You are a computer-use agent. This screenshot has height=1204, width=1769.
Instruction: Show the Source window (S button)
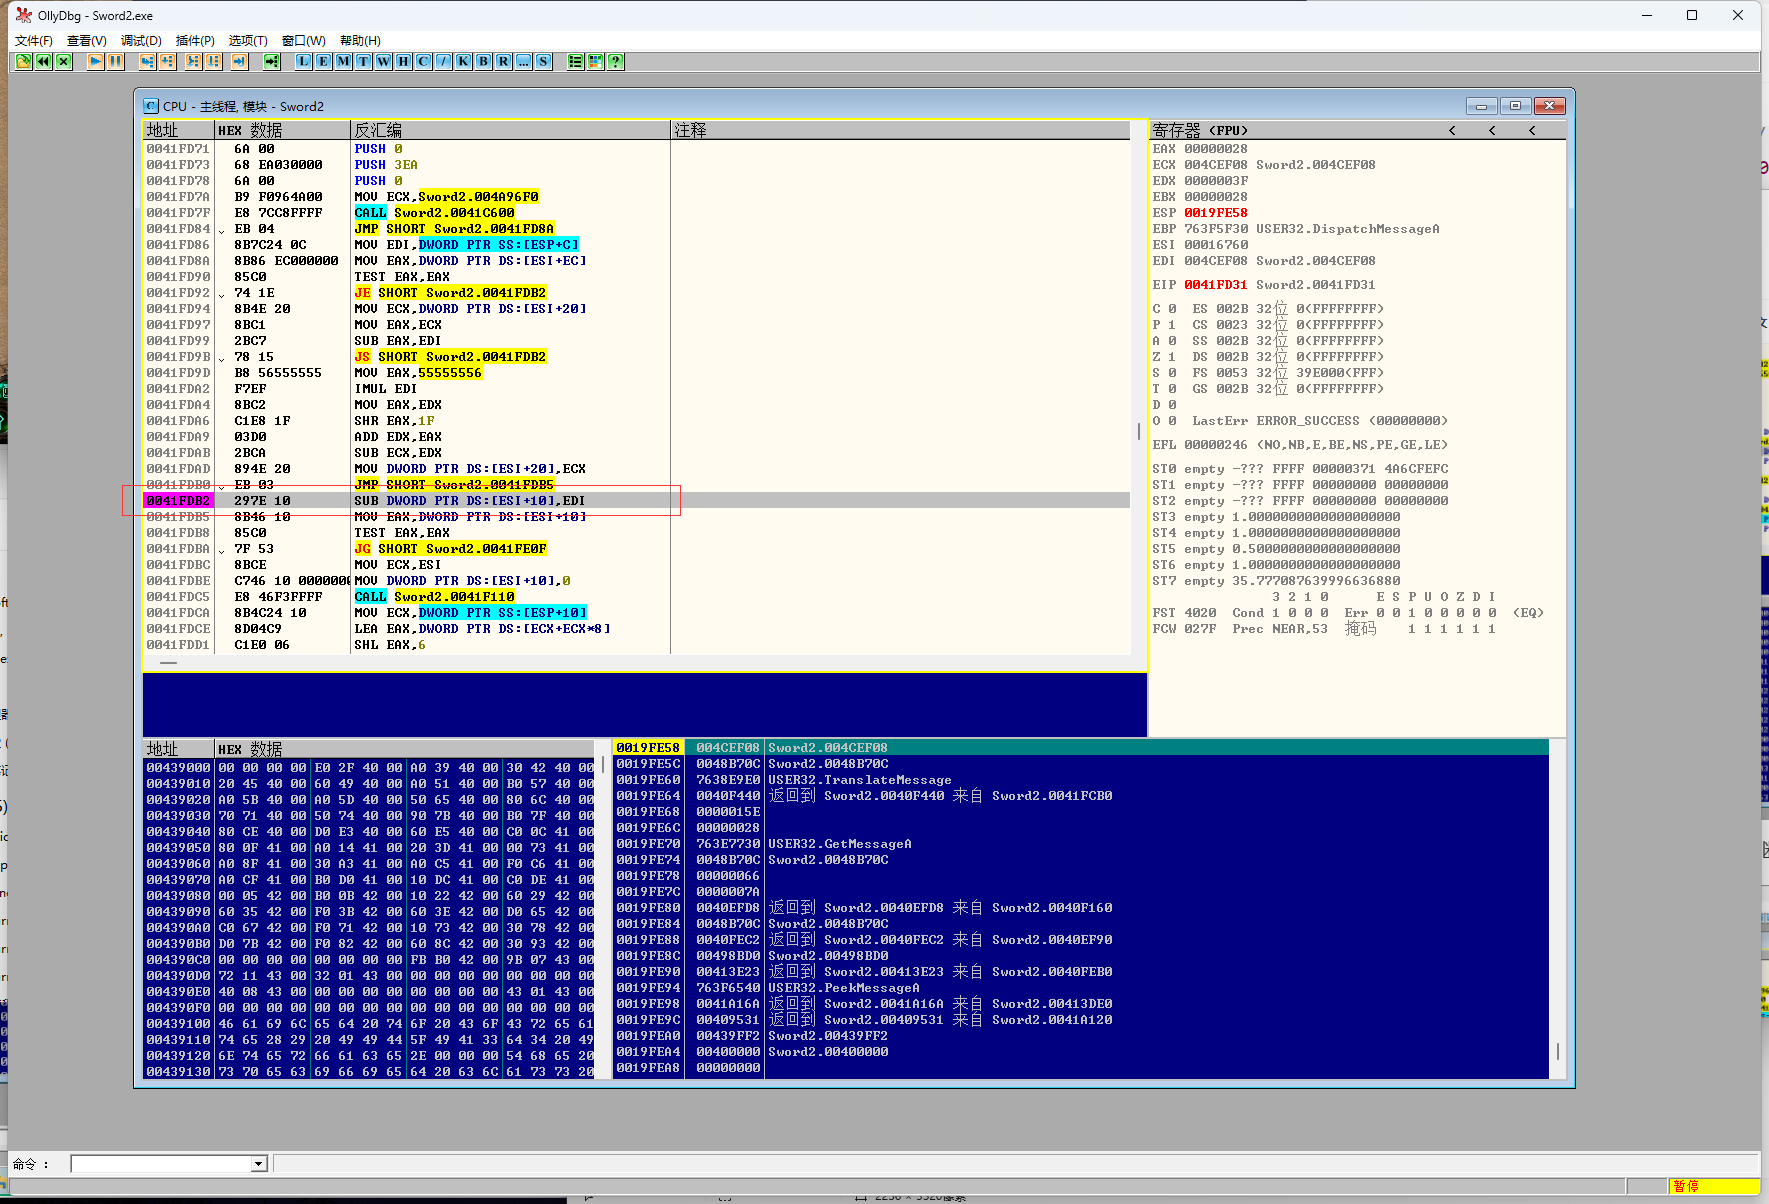tap(544, 62)
